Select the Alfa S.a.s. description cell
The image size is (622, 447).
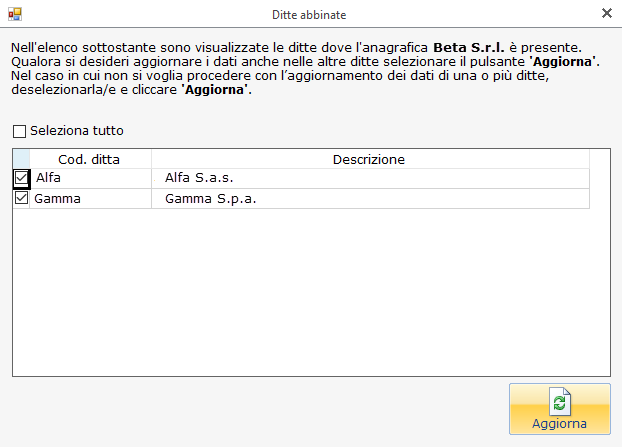370,178
